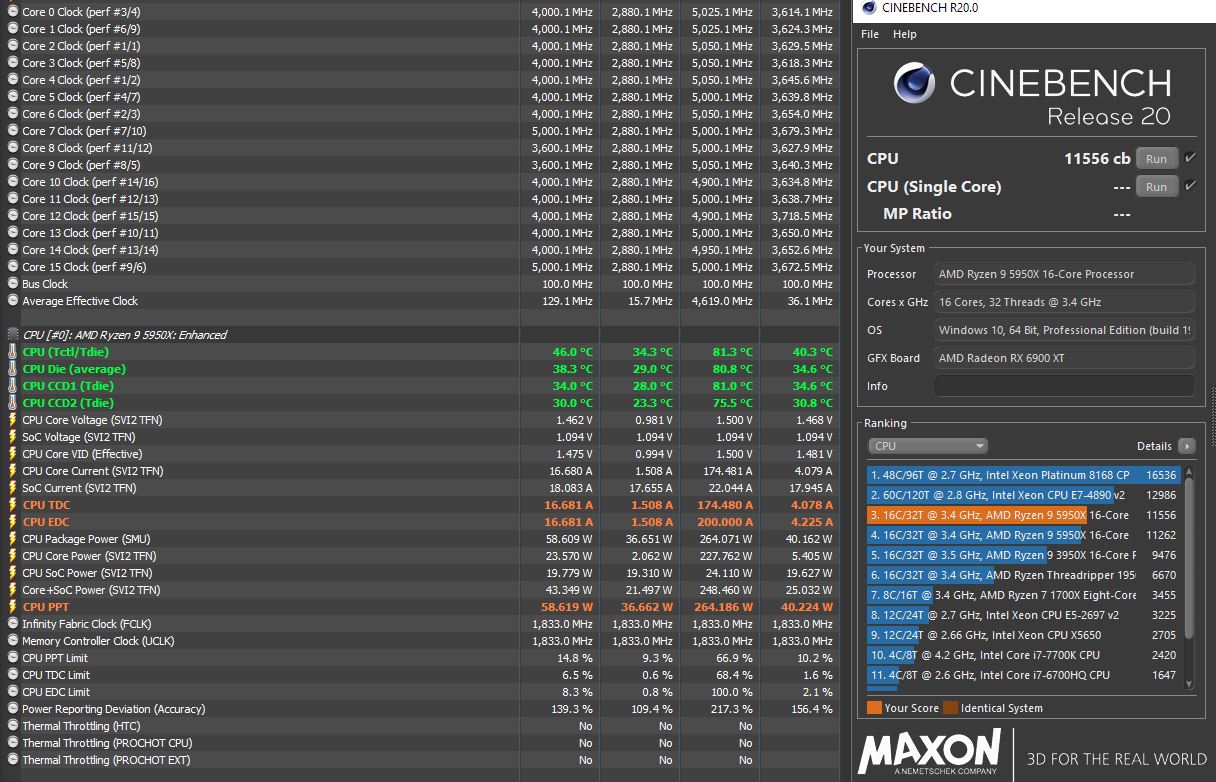The width and height of the screenshot is (1216, 782).
Task: Click the CPU PPT lightning icon
Action: point(13,607)
